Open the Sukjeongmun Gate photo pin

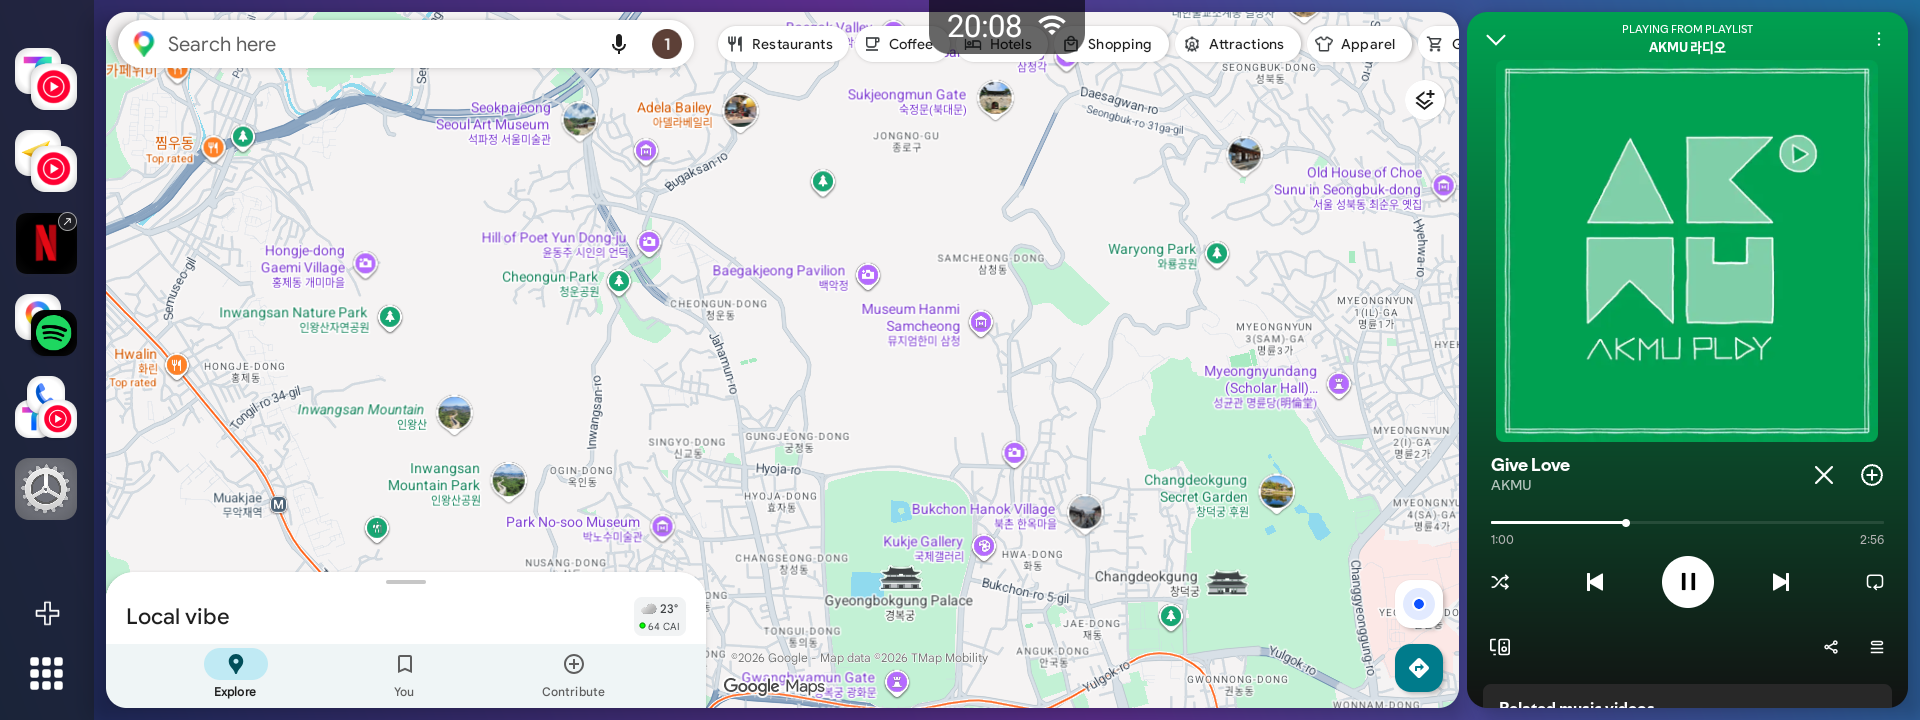(995, 99)
